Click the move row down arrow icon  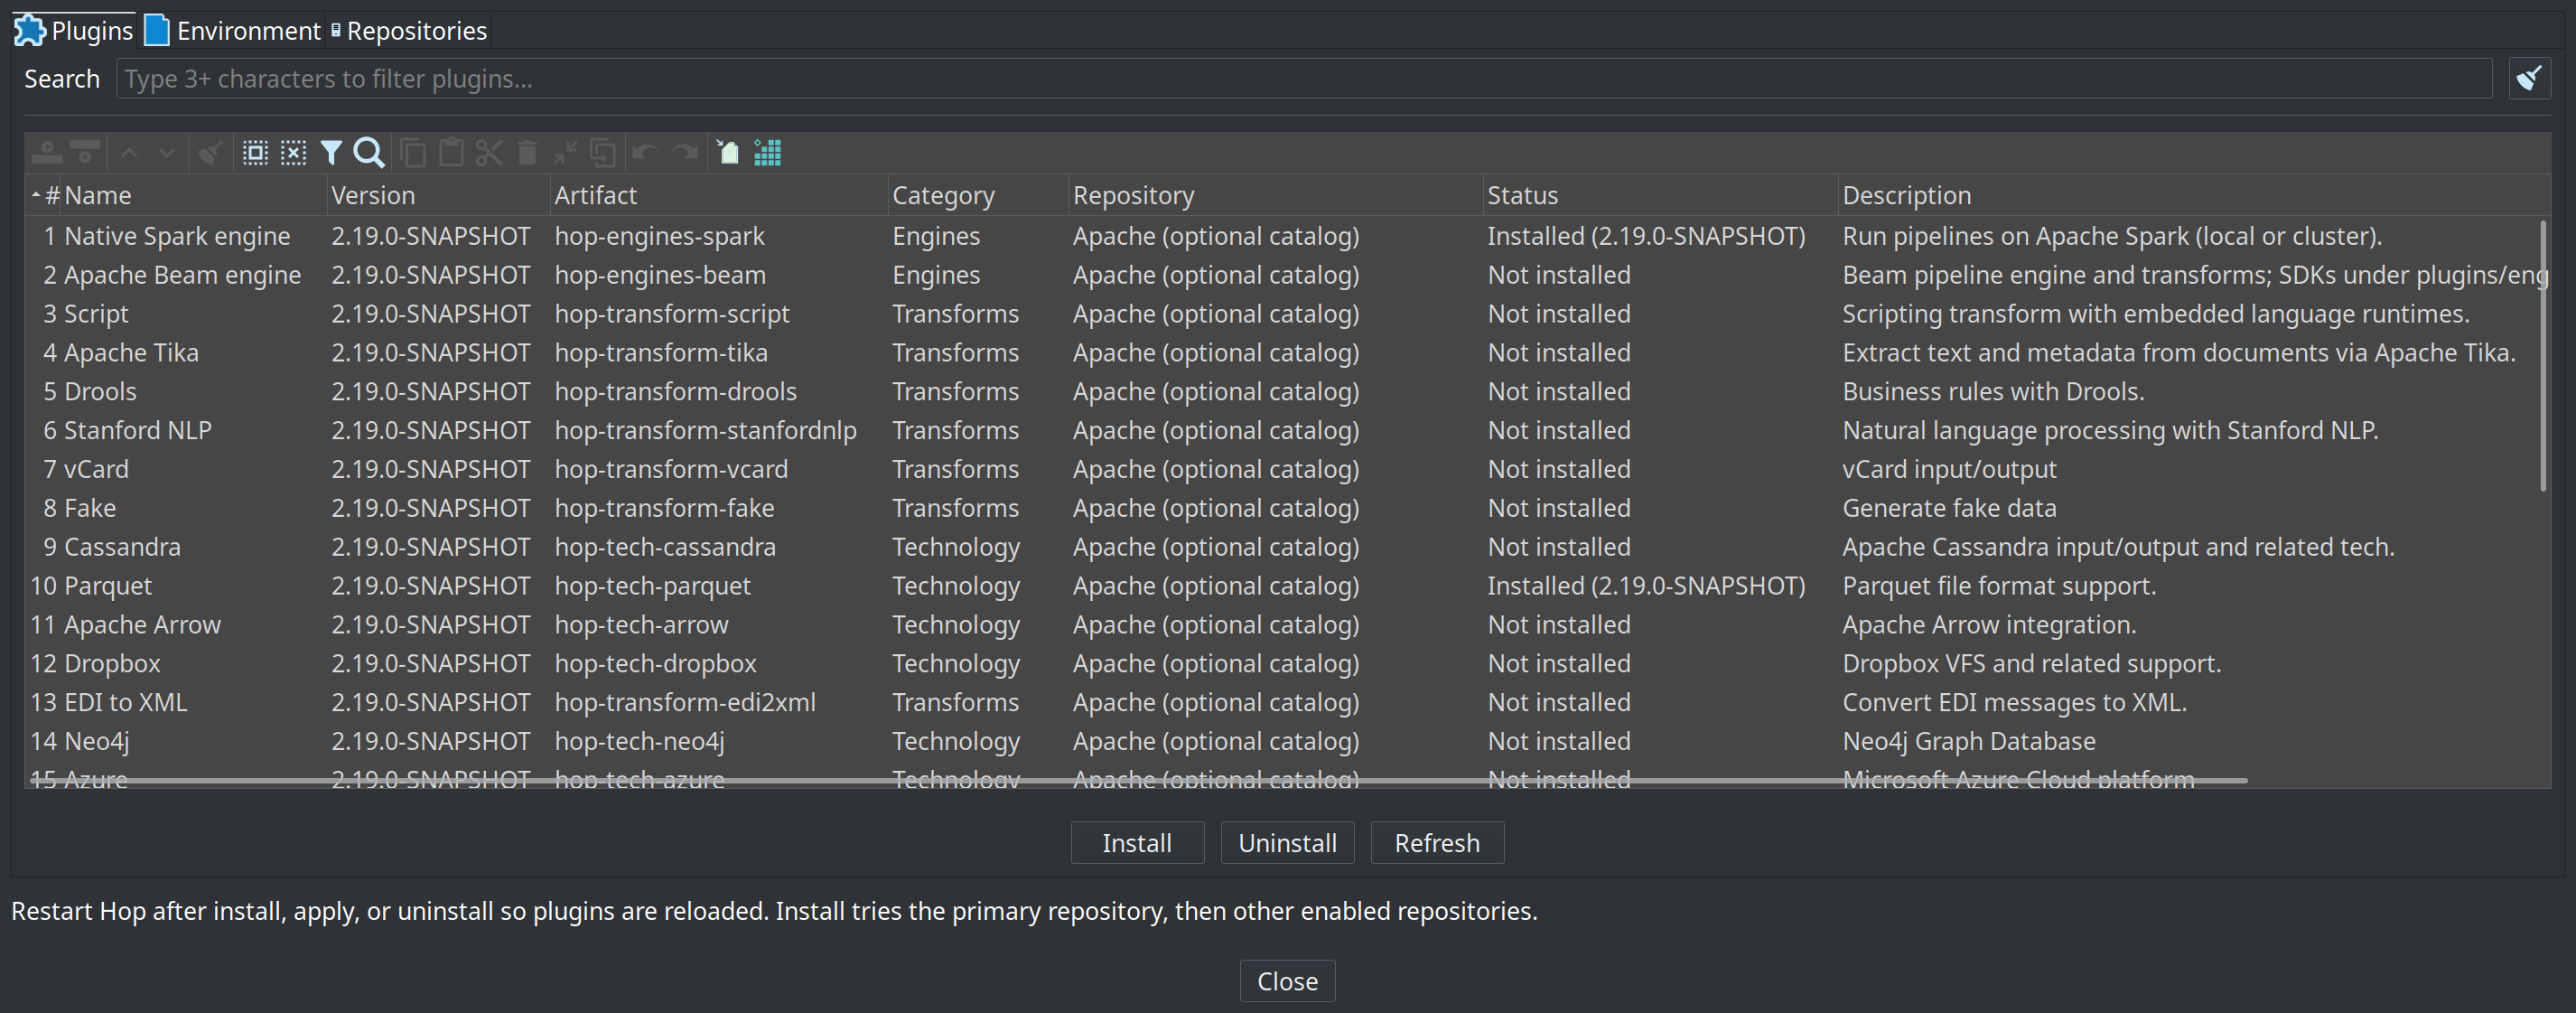click(167, 153)
